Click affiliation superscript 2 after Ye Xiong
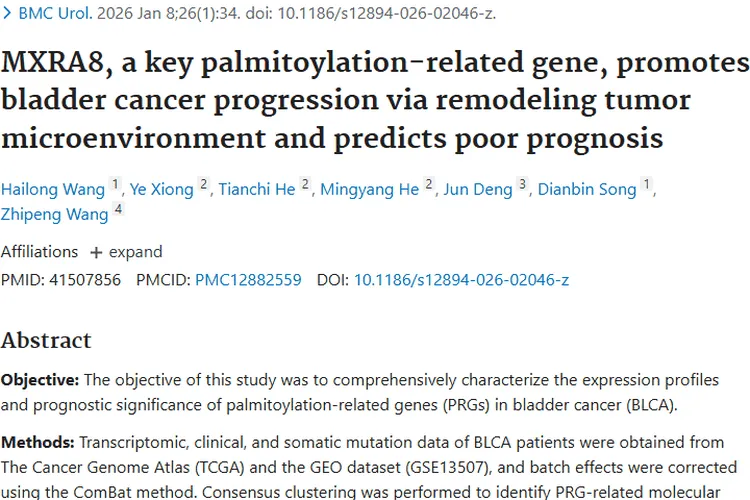Image resolution: width=750 pixels, height=500 pixels. [204, 185]
